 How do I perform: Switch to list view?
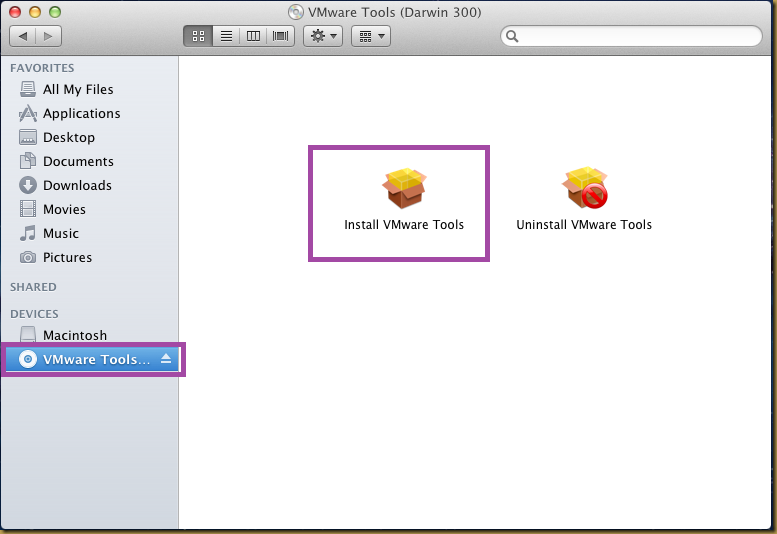[x=226, y=36]
